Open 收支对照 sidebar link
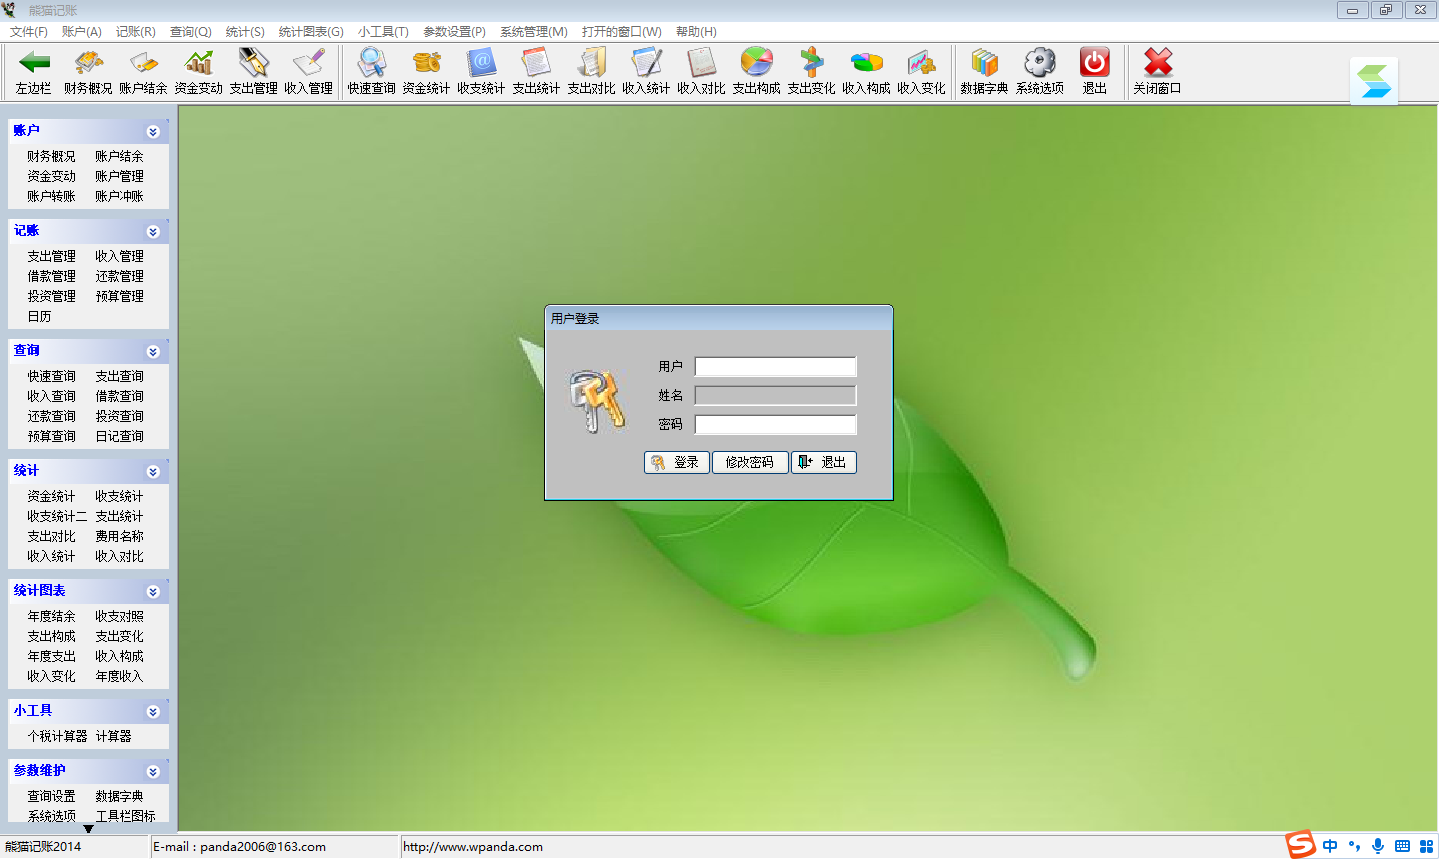The image size is (1439, 859). tap(119, 616)
